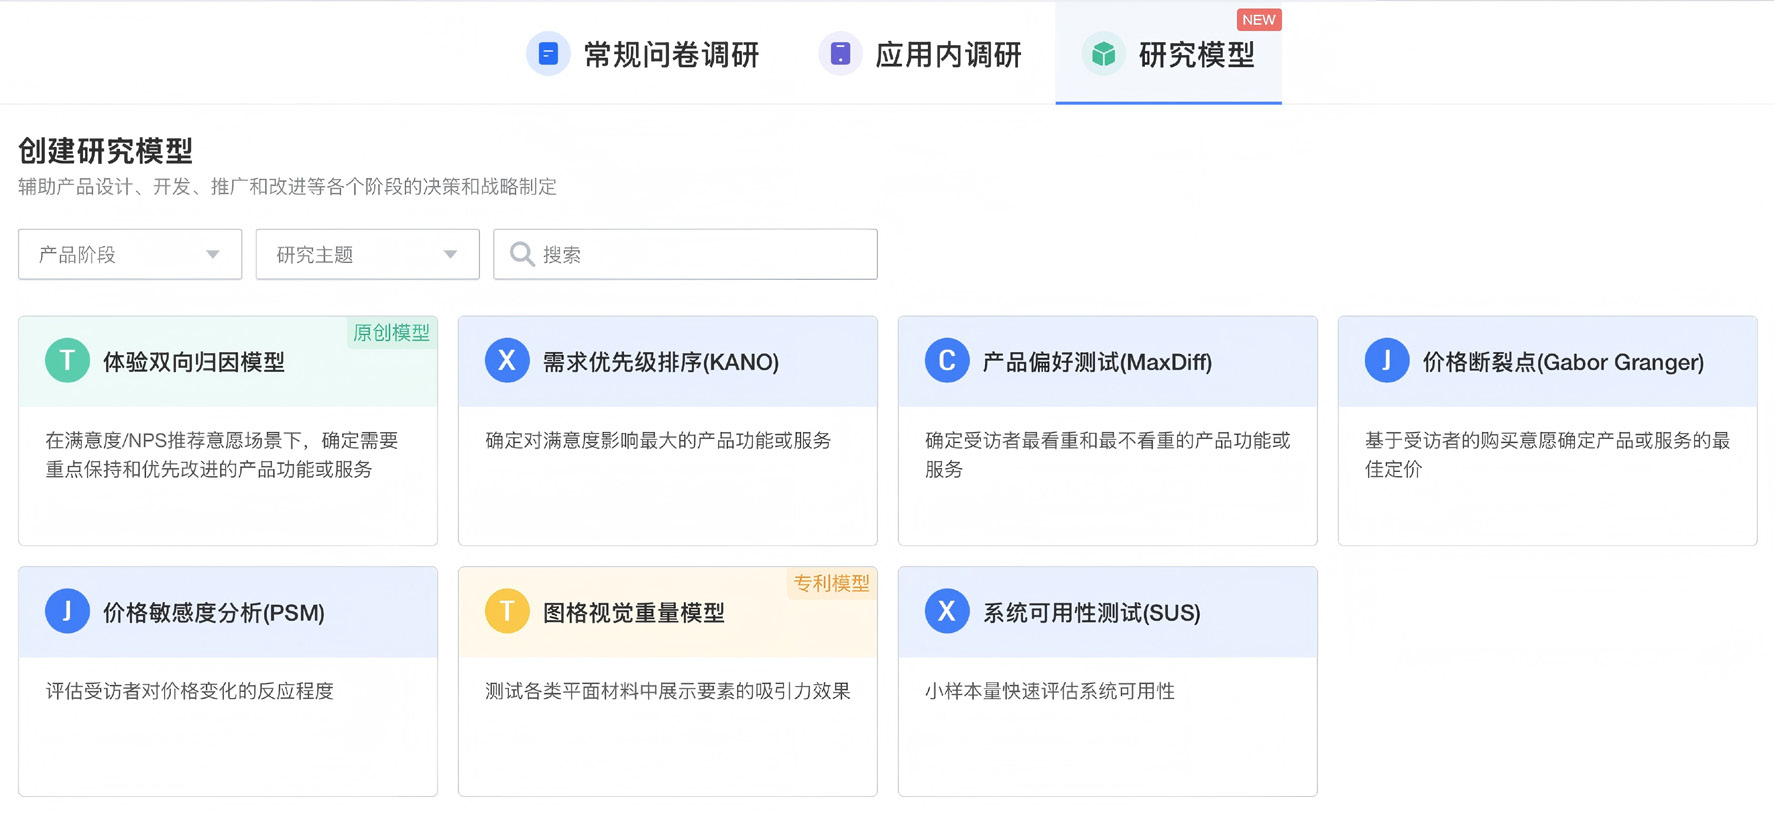Focus the 搜索 input field
Viewport: 1774px width, 813px height.
coord(685,254)
